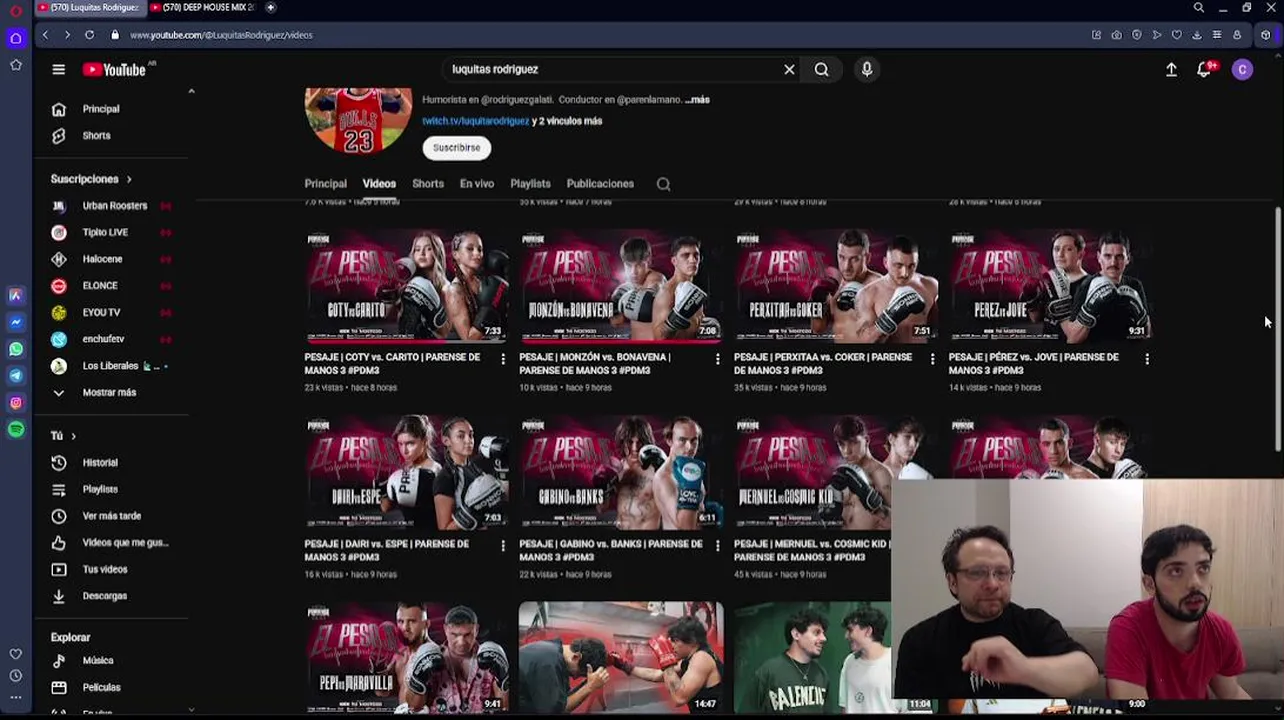Open Spotify in the Opera sidebar
Image resolution: width=1284 pixels, height=720 pixels.
click(x=16, y=429)
